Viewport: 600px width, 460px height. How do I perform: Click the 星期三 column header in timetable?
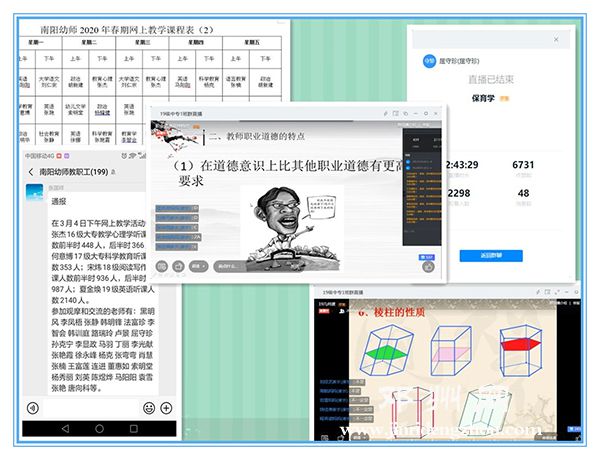coord(142,42)
